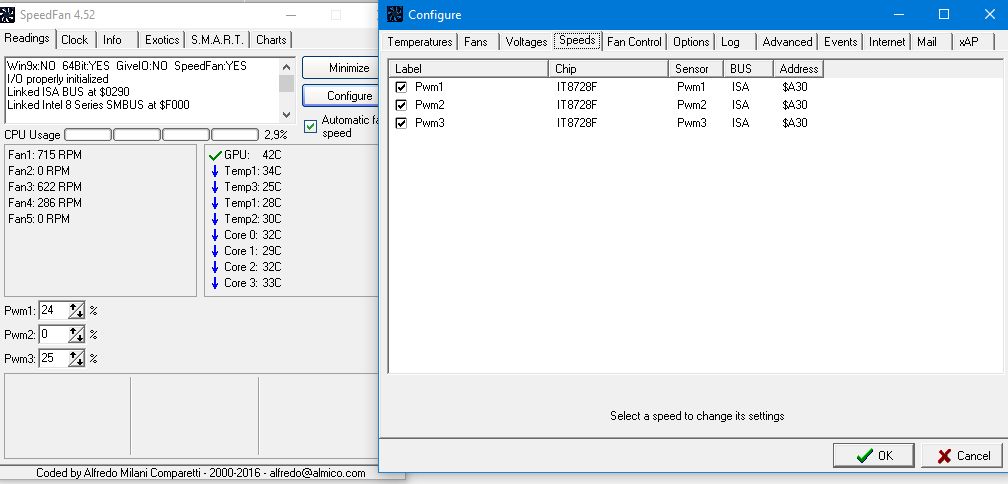Screen dimensions: 1008x484
Task: Open the Temperatures tab in Configure
Action: [420, 42]
